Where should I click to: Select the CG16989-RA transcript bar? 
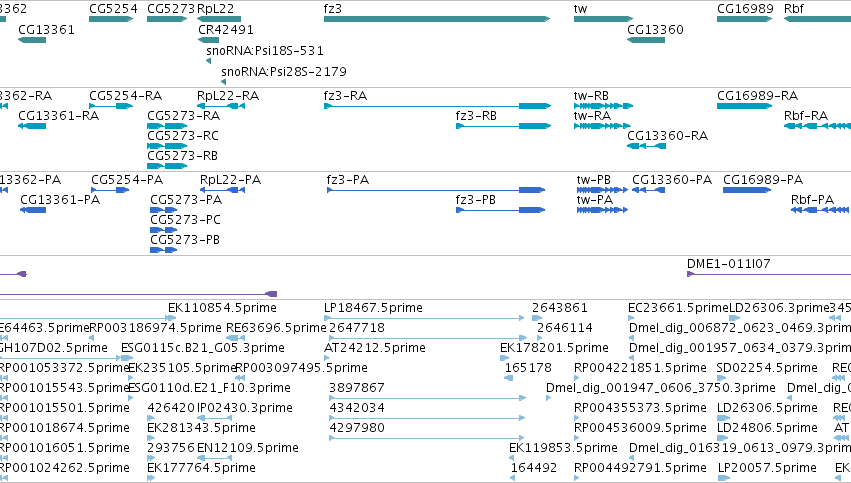pos(745,106)
